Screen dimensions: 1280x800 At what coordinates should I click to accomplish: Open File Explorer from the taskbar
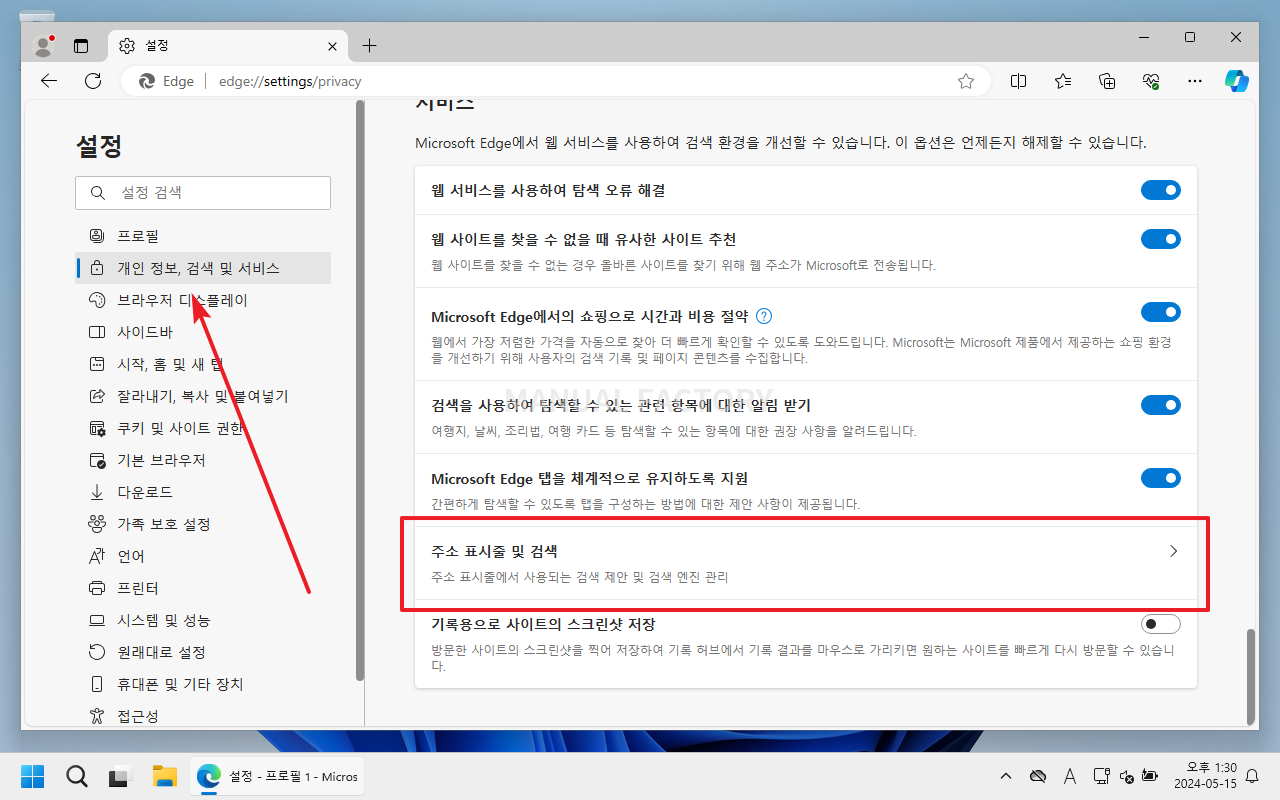(164, 776)
